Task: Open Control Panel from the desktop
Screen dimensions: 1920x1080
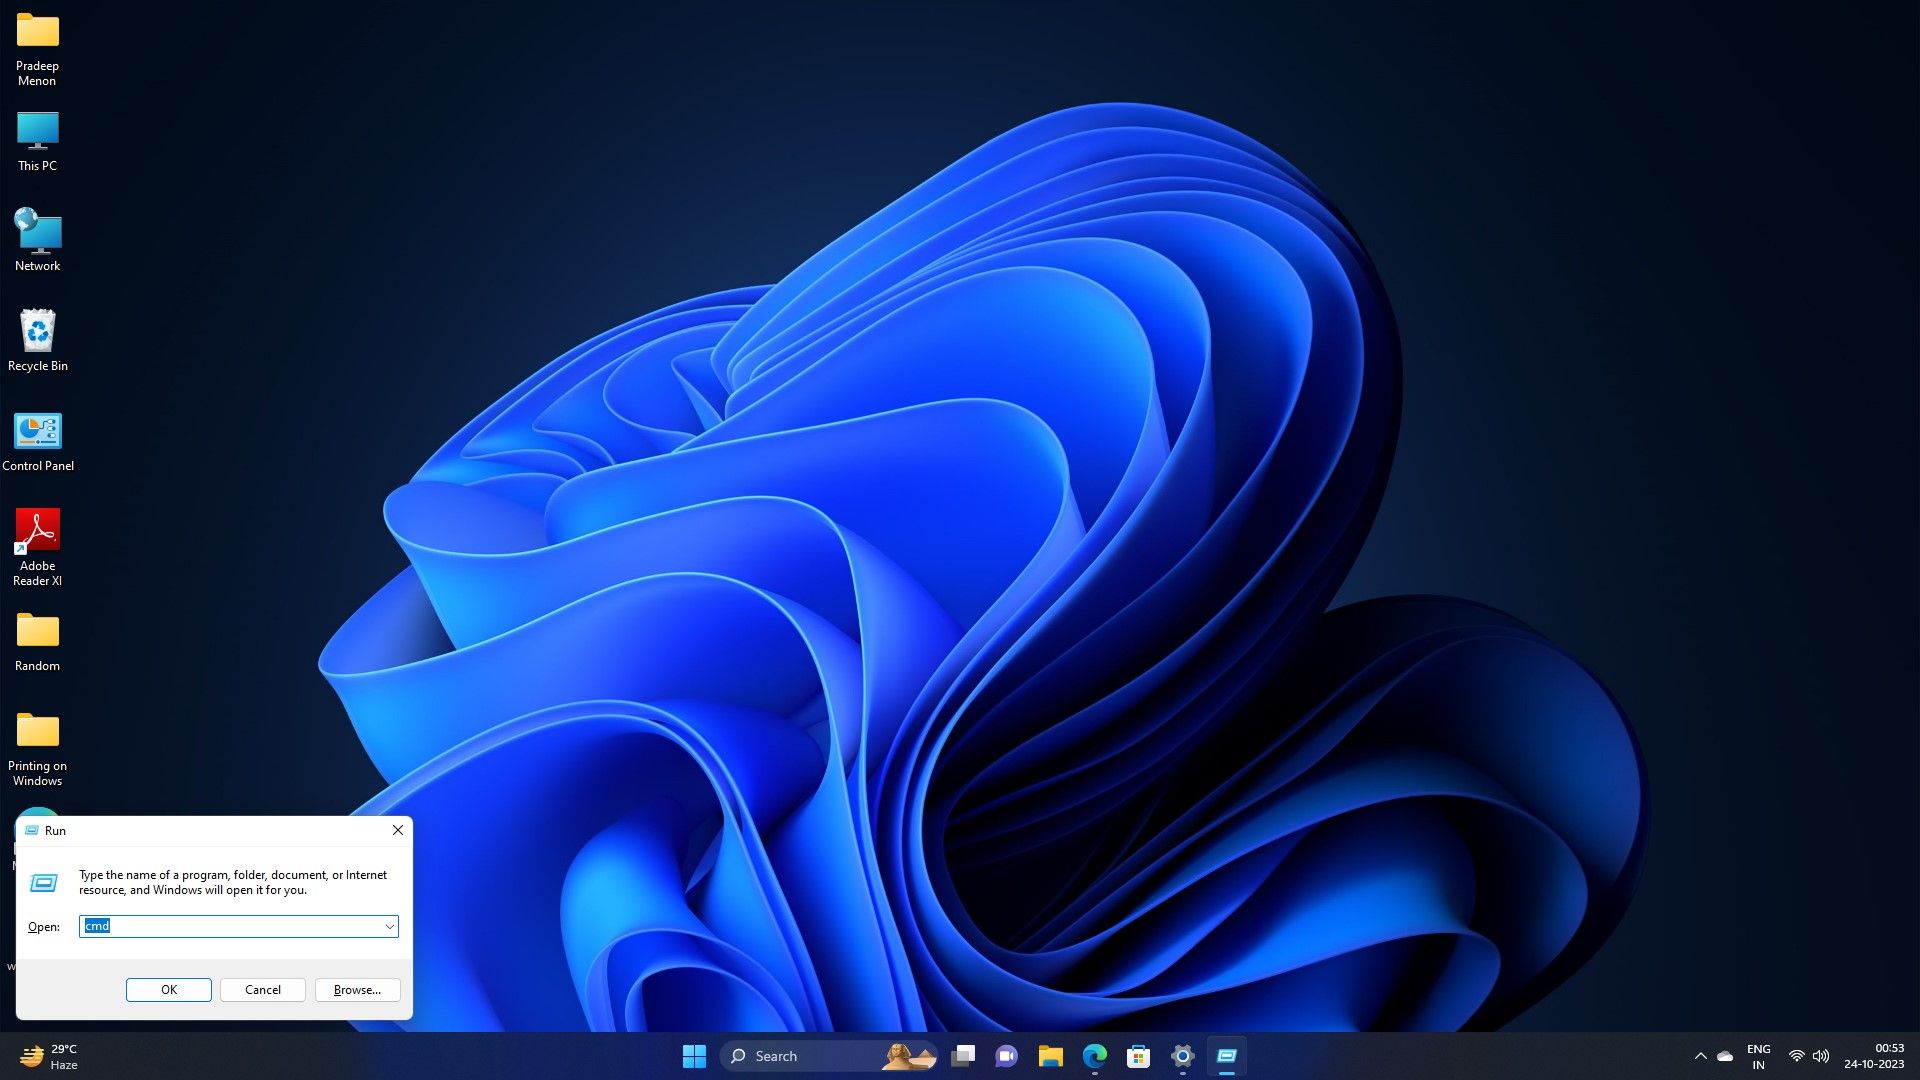Action: pos(37,432)
